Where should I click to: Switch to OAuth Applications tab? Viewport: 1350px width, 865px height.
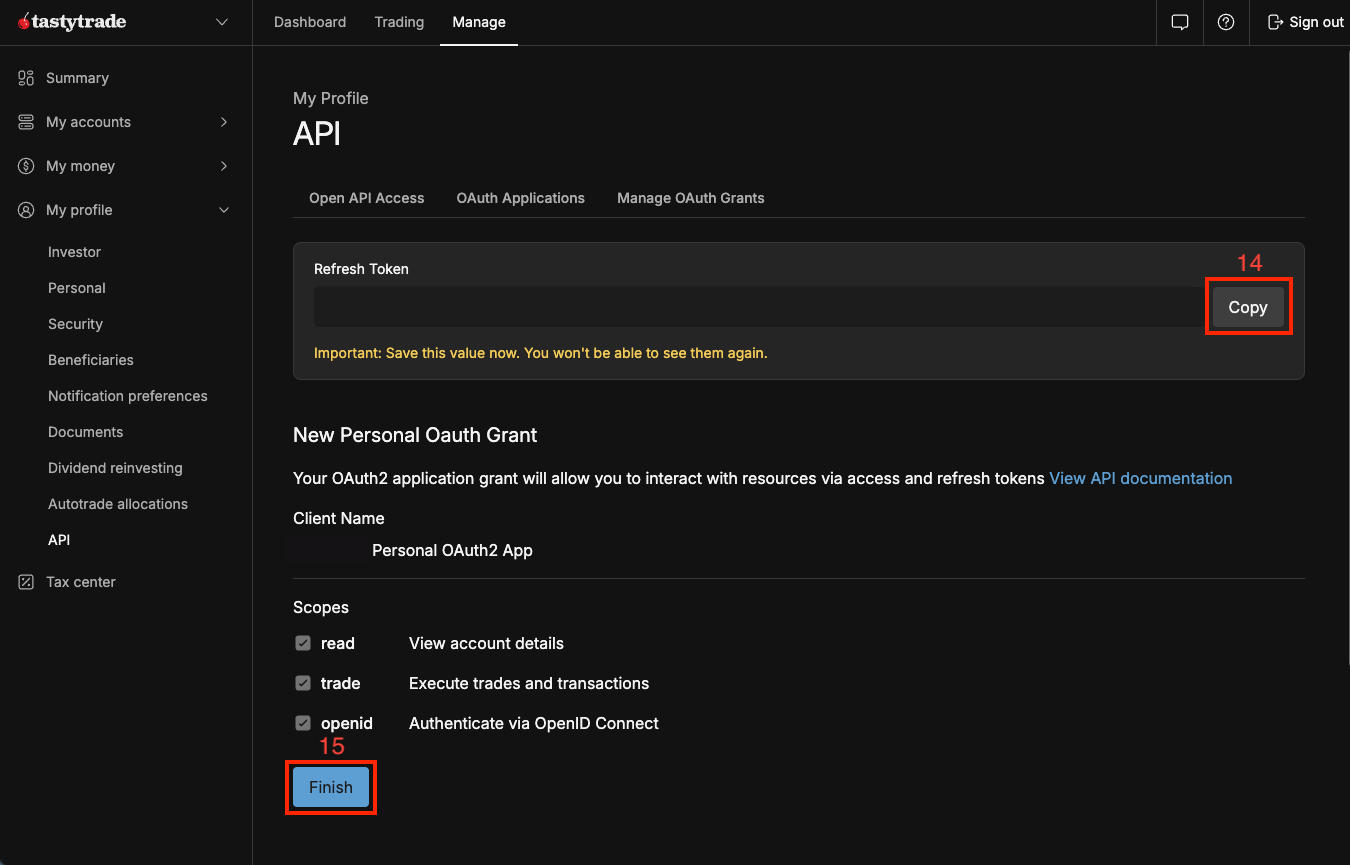(521, 198)
